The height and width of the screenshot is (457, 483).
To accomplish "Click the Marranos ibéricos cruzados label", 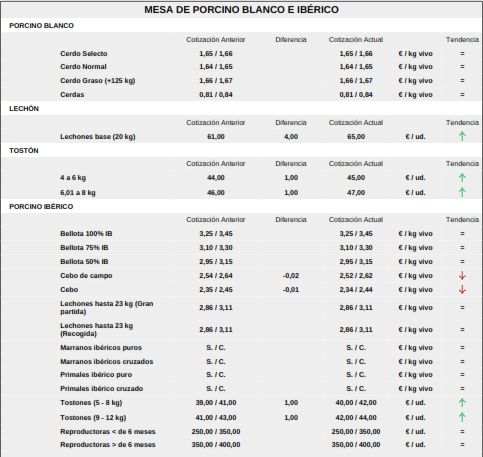I will pos(107,362).
